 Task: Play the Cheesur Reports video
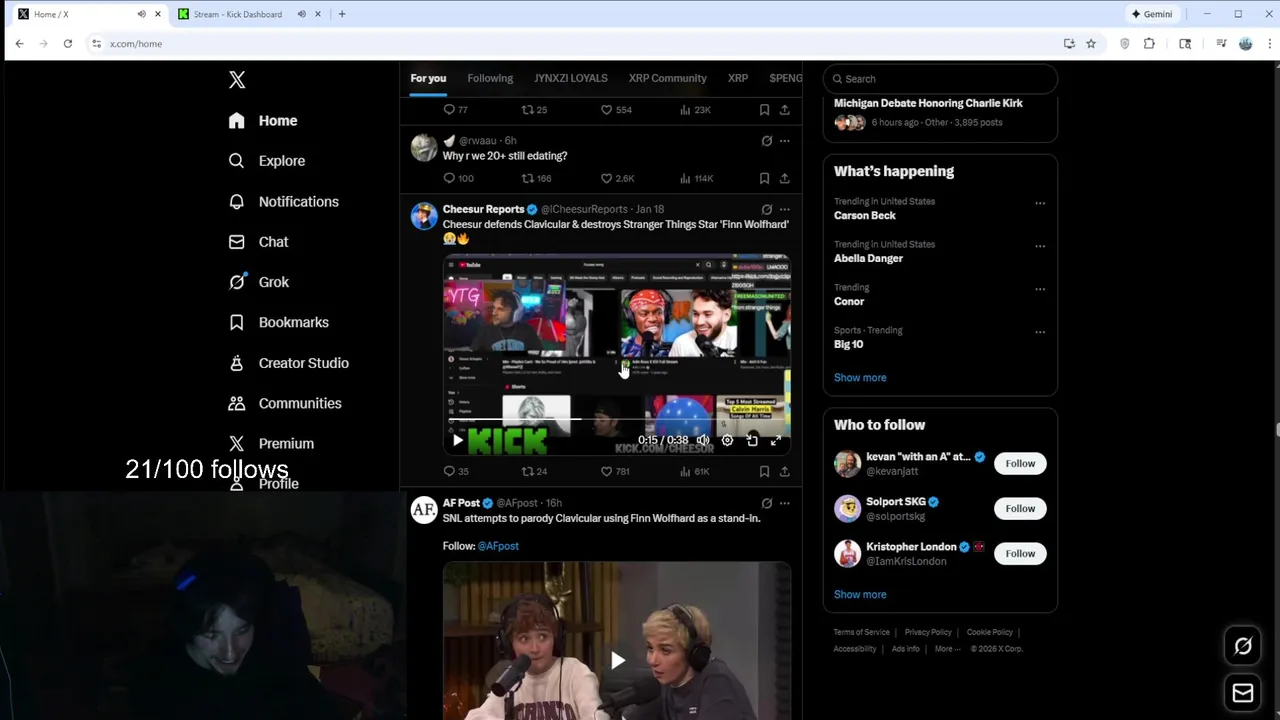pyautogui.click(x=458, y=440)
